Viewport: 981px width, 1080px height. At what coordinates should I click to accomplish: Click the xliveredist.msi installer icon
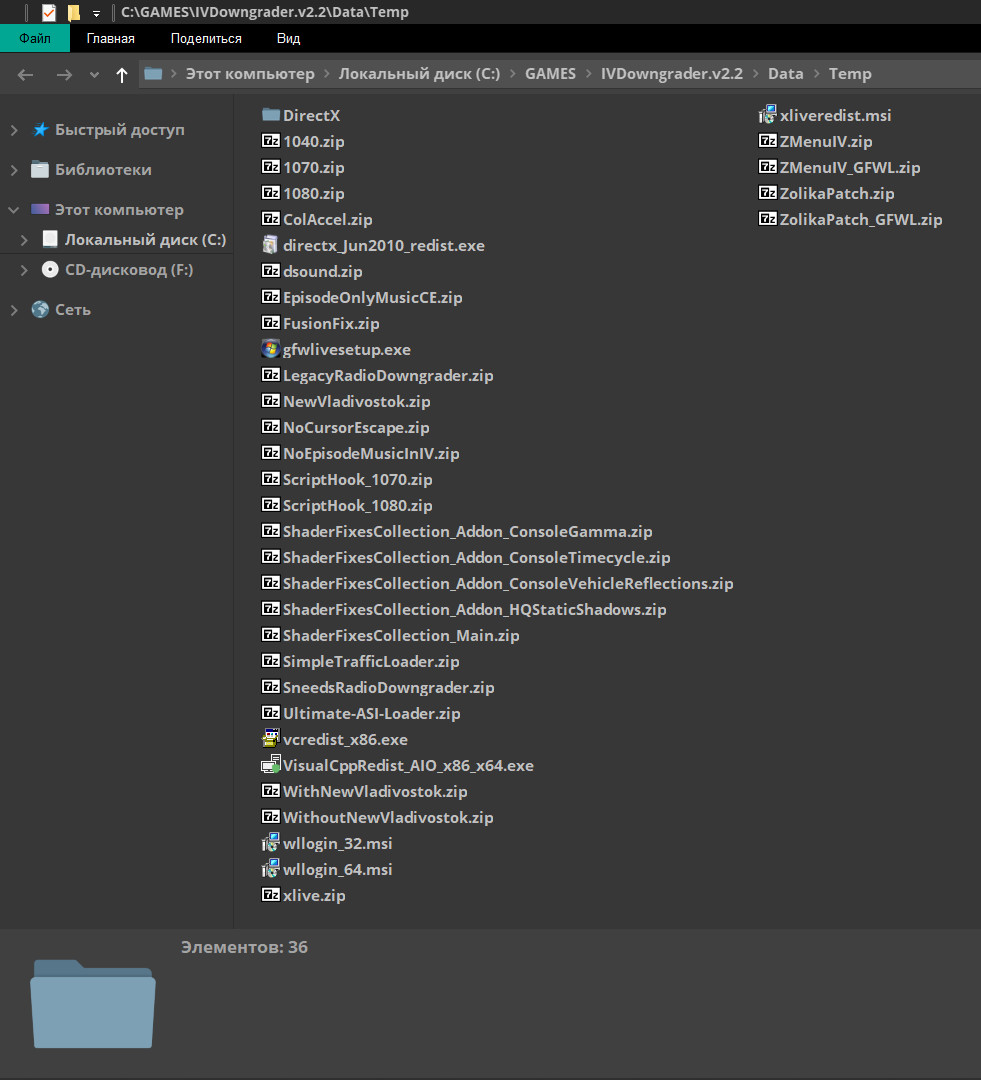767,114
